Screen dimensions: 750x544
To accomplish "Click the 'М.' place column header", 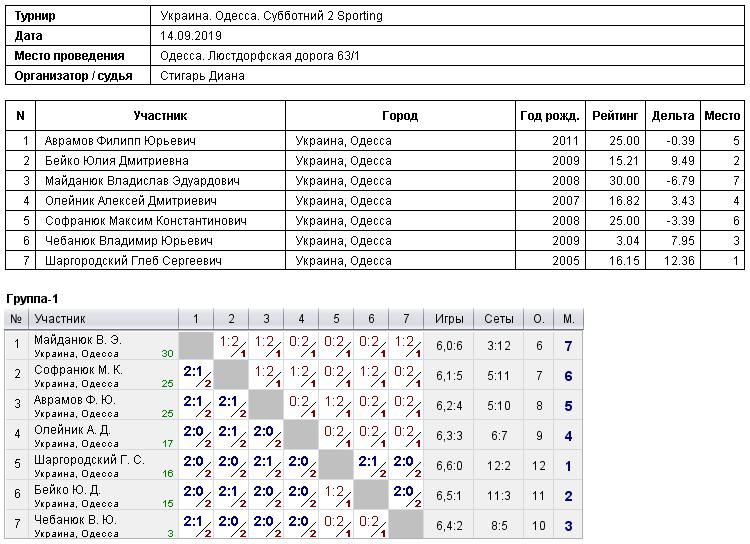I will (568, 319).
